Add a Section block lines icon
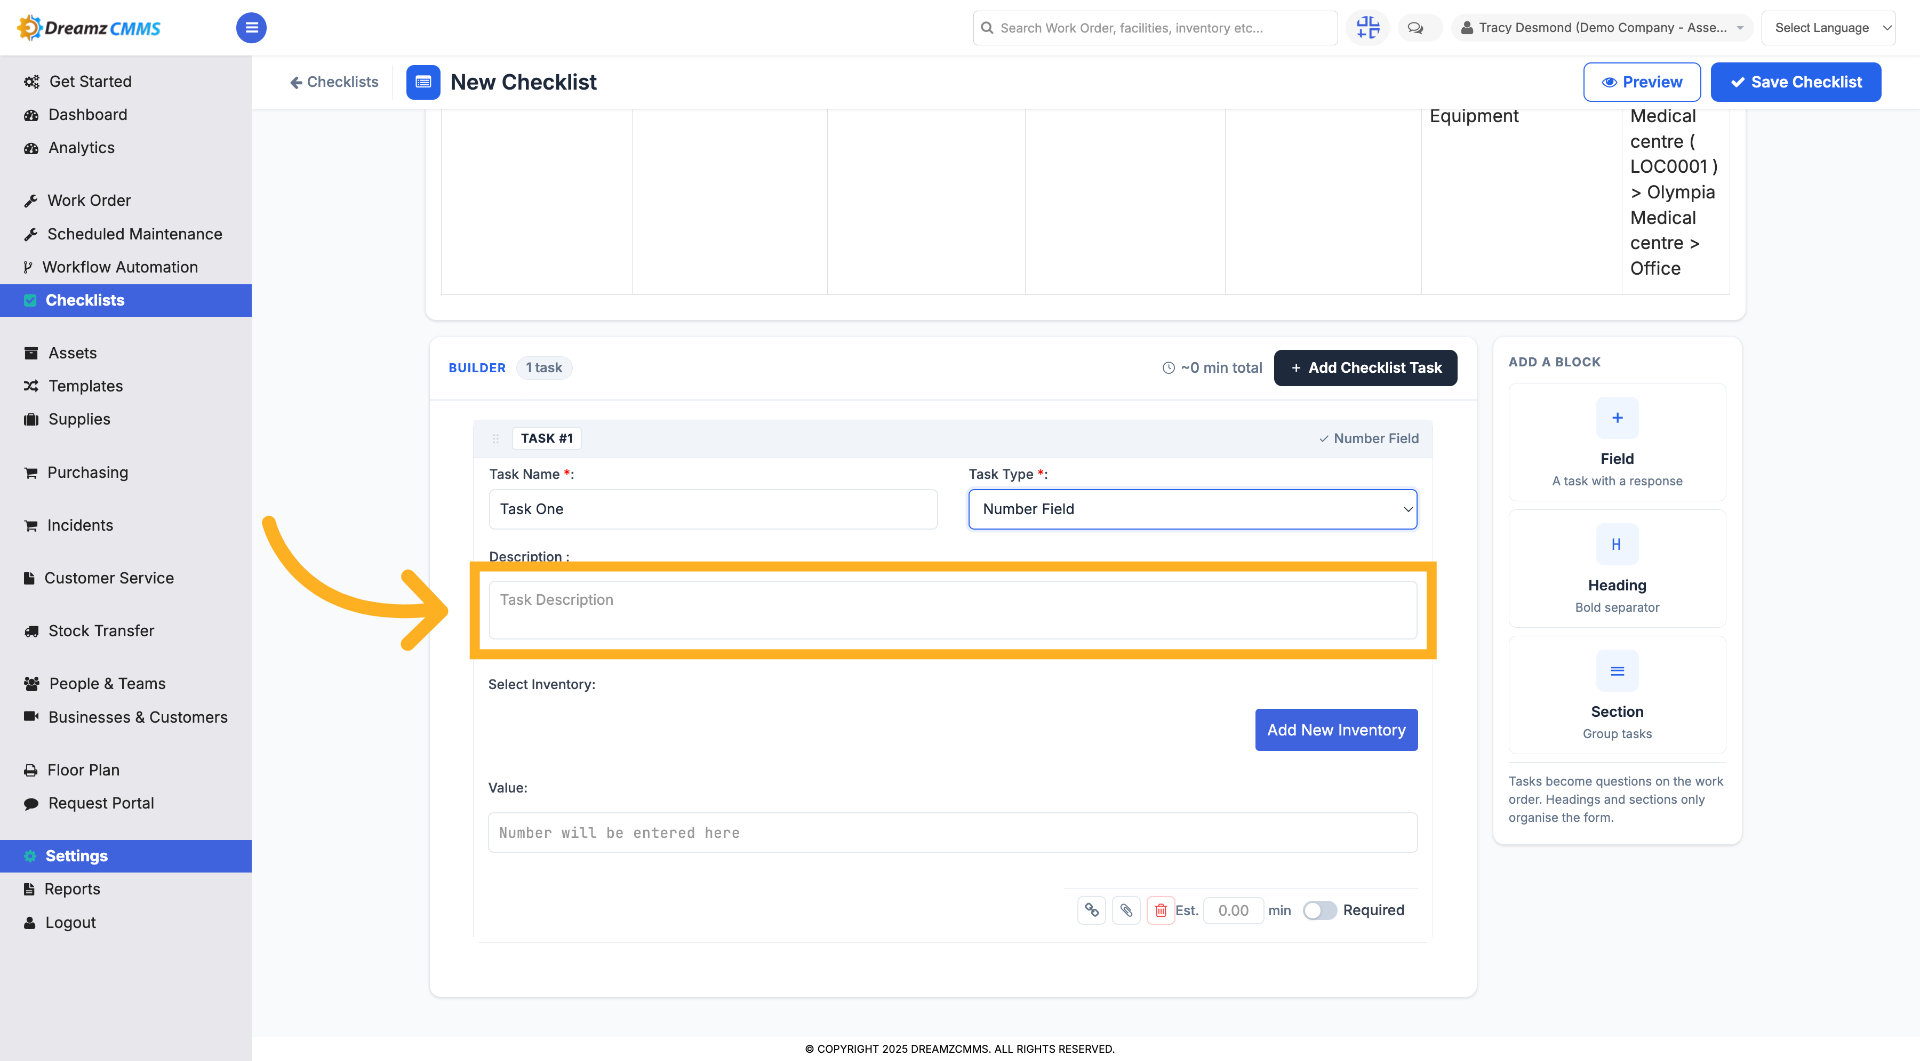 (x=1617, y=671)
